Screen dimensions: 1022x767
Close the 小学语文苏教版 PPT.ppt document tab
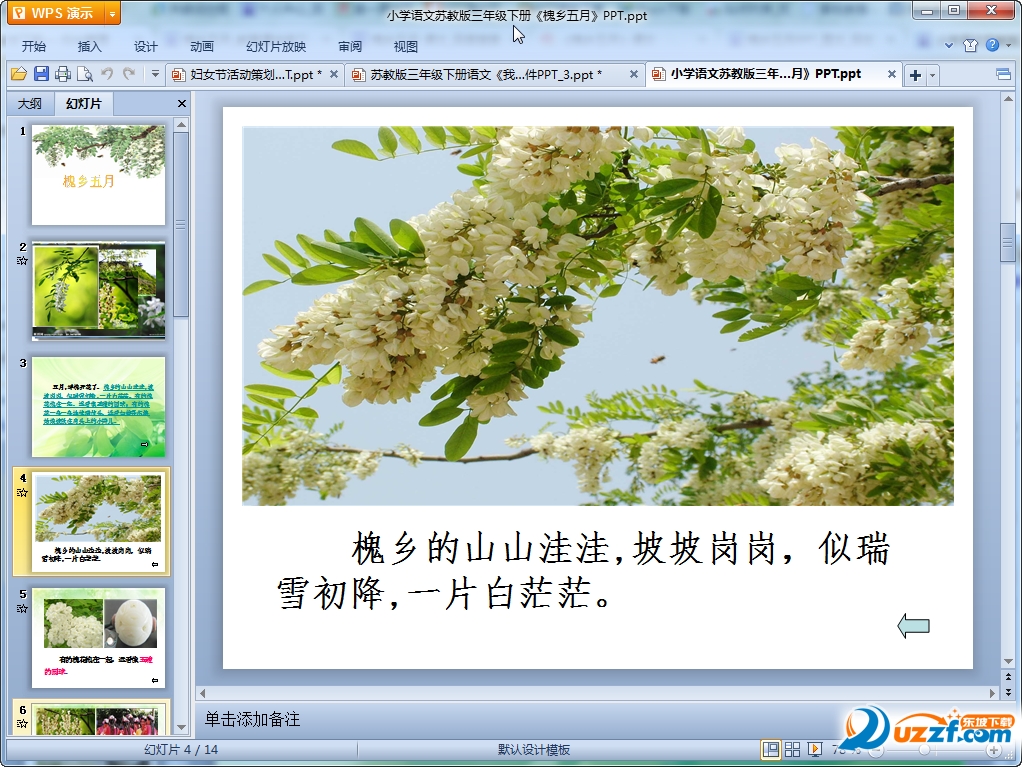pos(892,74)
